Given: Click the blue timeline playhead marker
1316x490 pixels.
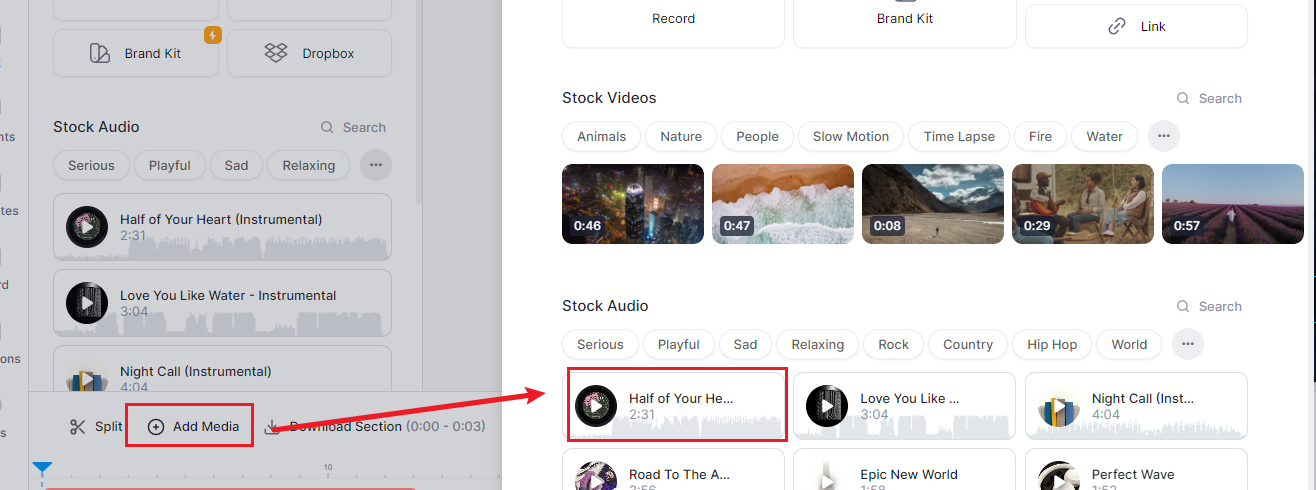Looking at the screenshot, I should (x=42, y=468).
